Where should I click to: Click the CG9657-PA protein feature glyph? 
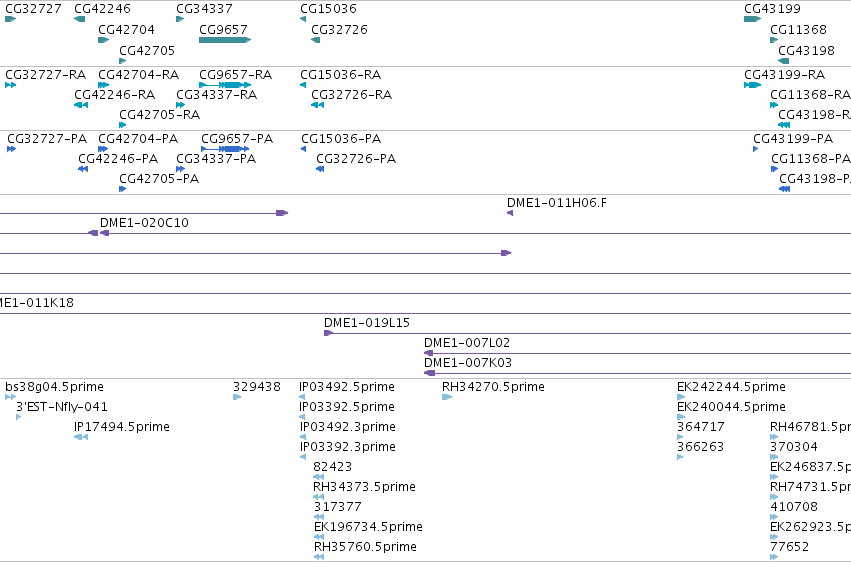225,149
